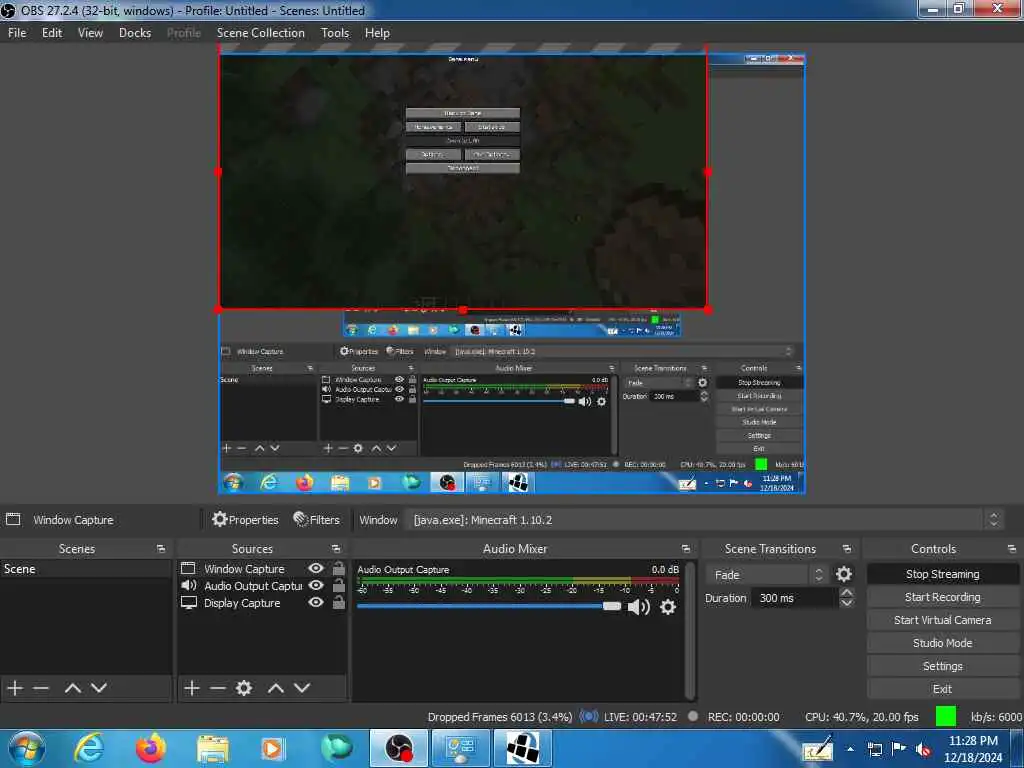This screenshot has width=1024, height=768.
Task: Click the Duration 300 ms field
Action: (x=793, y=598)
